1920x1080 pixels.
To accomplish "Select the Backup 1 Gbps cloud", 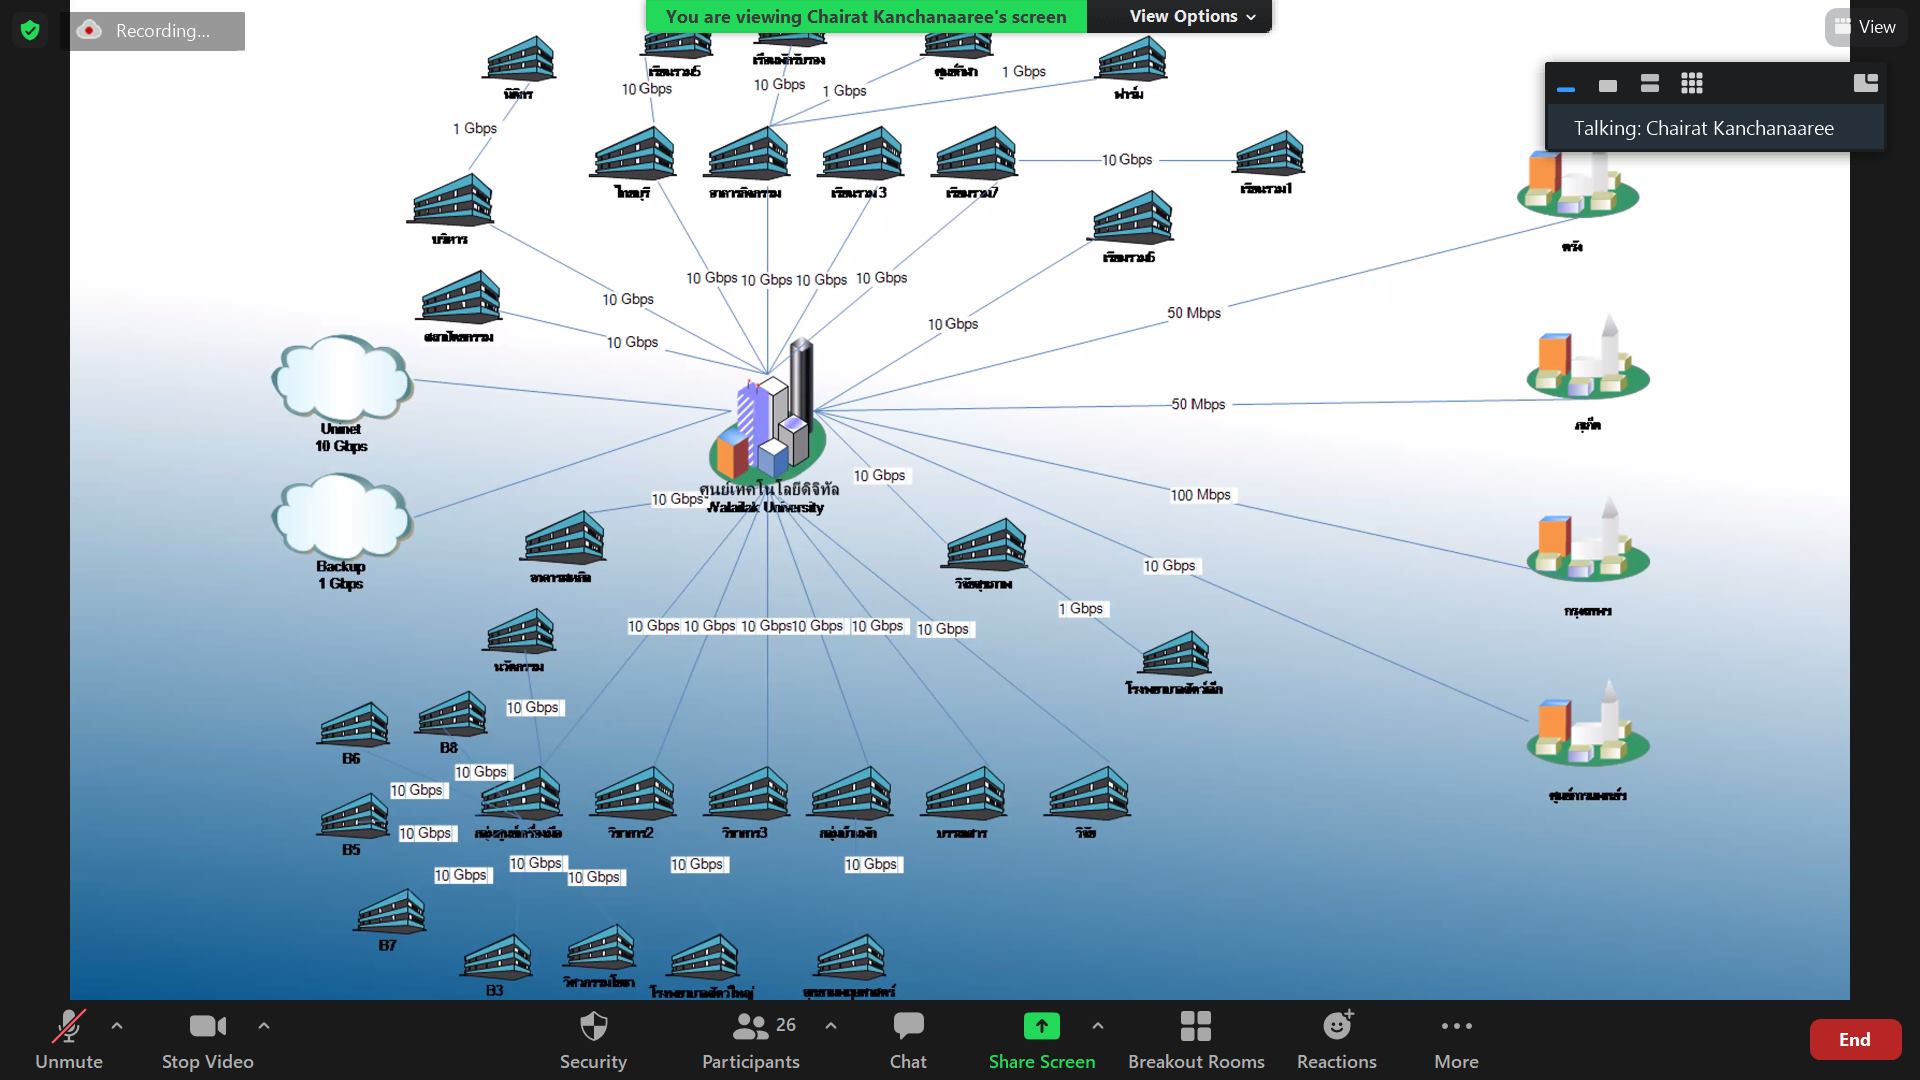I will point(341,516).
